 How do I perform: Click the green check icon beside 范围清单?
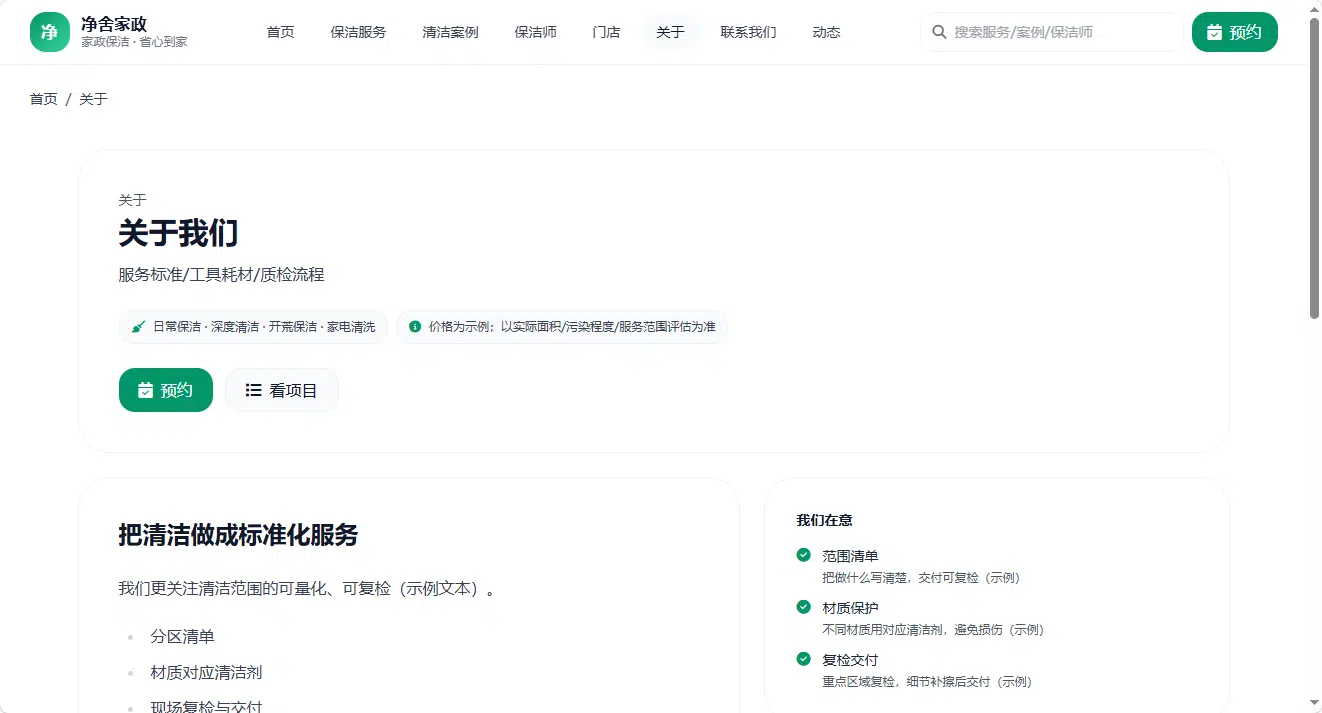pyautogui.click(x=803, y=555)
